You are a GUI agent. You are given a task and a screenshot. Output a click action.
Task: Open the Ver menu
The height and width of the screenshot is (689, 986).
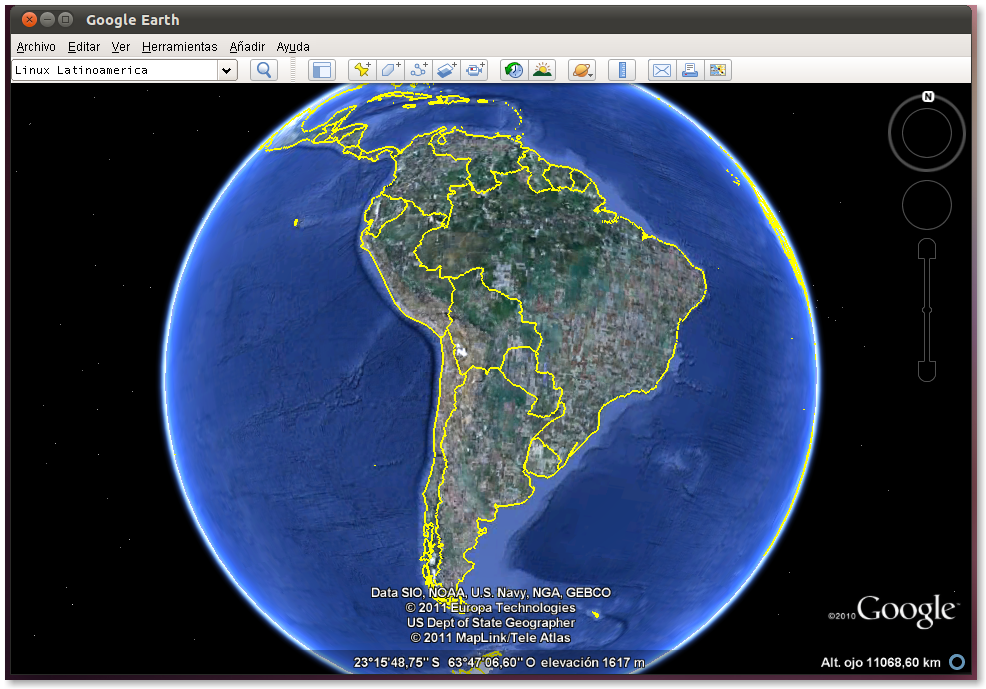click(x=120, y=46)
